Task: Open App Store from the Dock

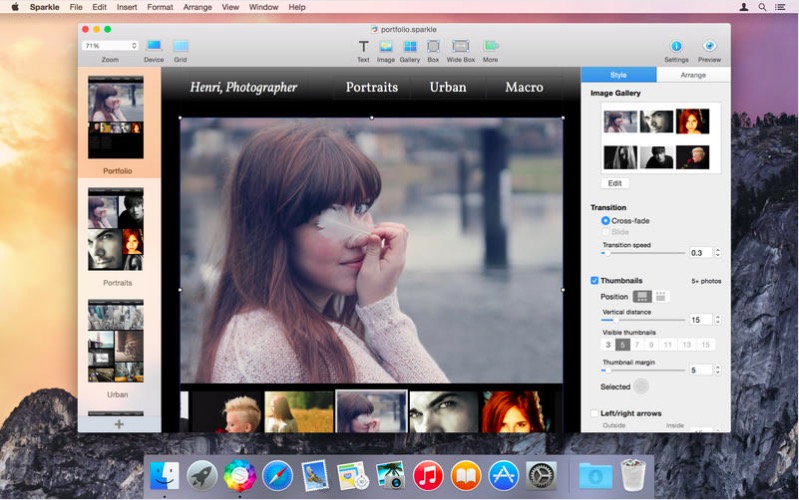Action: pyautogui.click(x=503, y=476)
